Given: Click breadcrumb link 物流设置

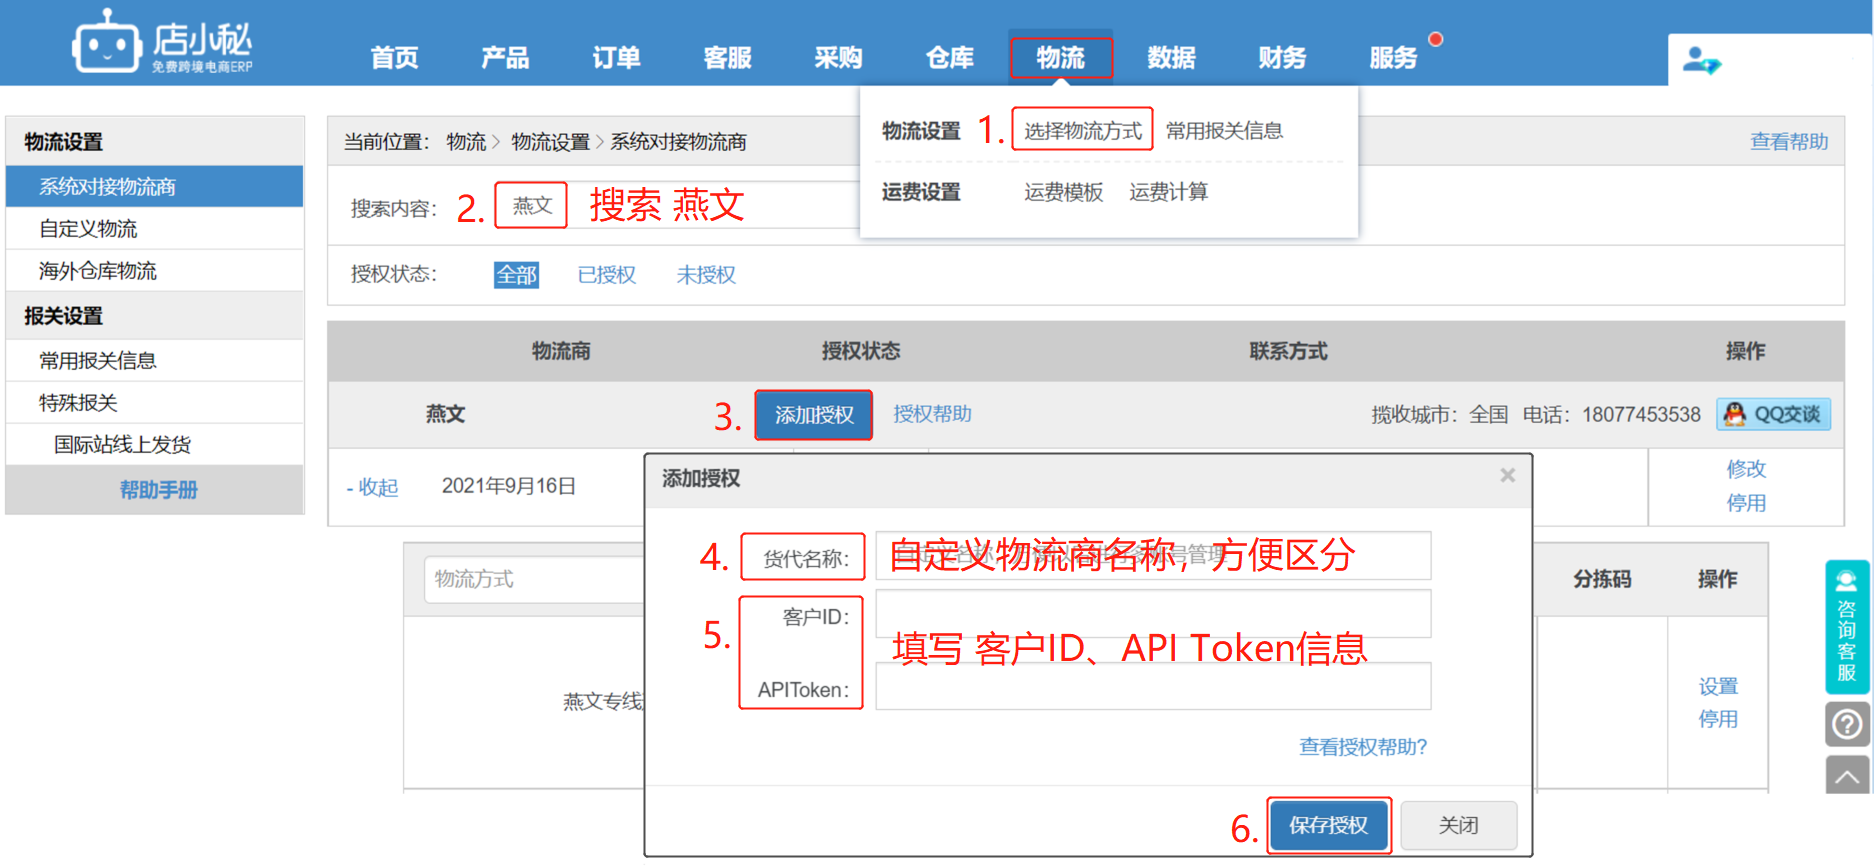Looking at the screenshot, I should [551, 142].
